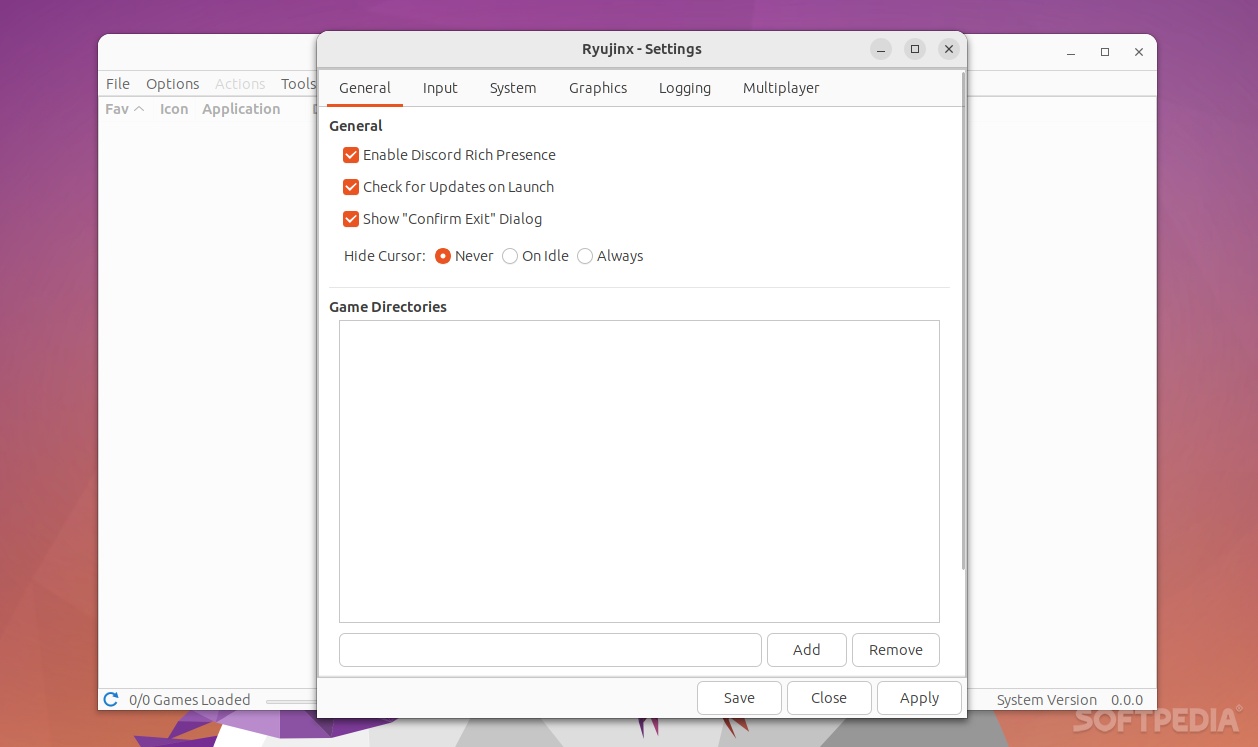This screenshot has height=747, width=1258.
Task: Open the Graphics settings tab
Action: click(597, 88)
